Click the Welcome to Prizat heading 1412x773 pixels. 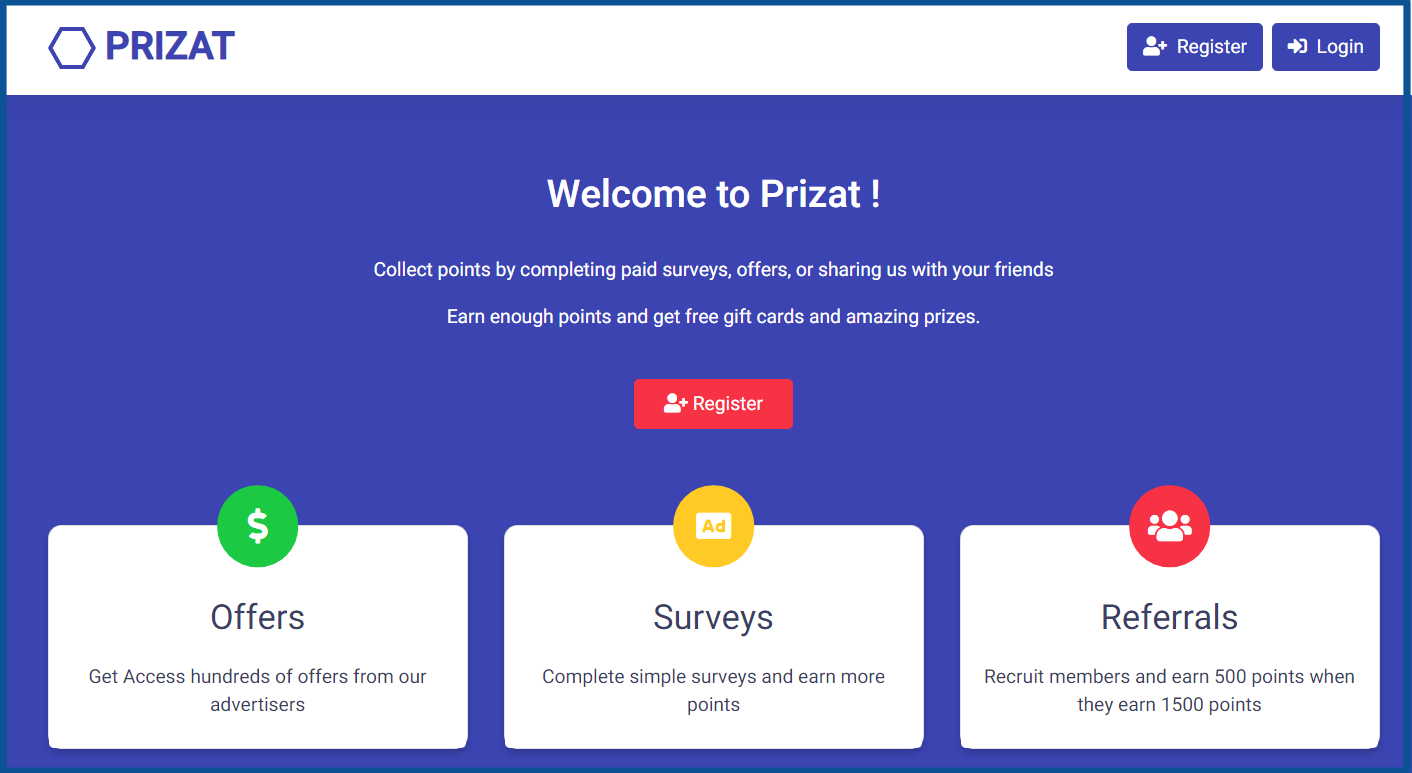tap(714, 193)
